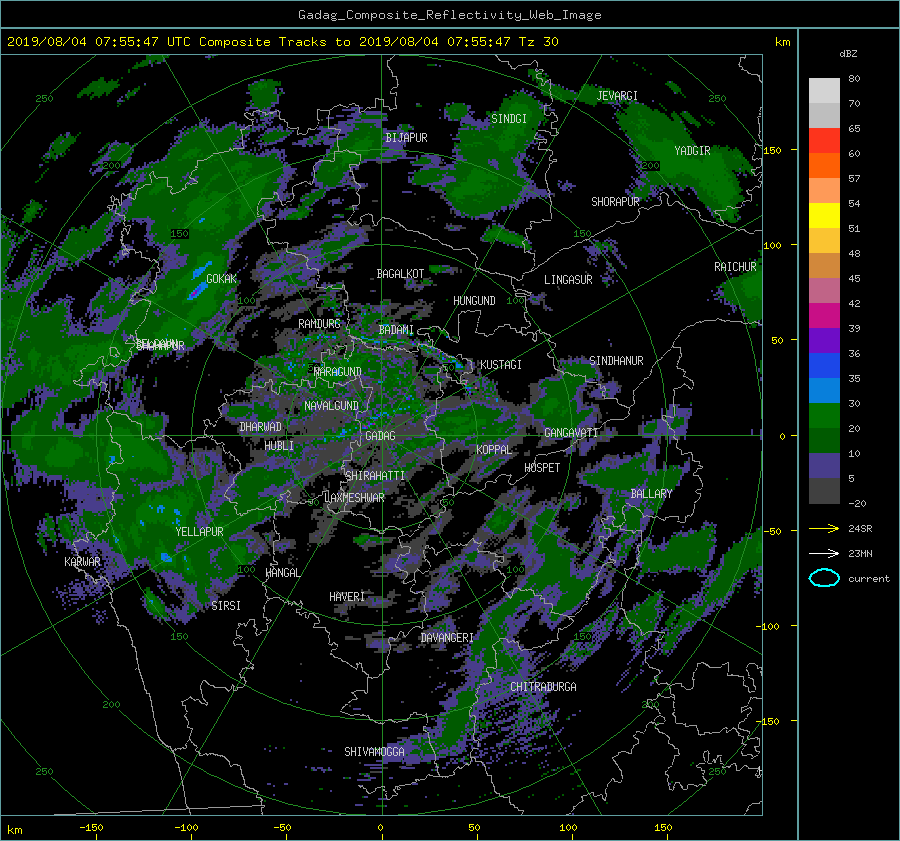Click the BIJAPUR city label

406,138
